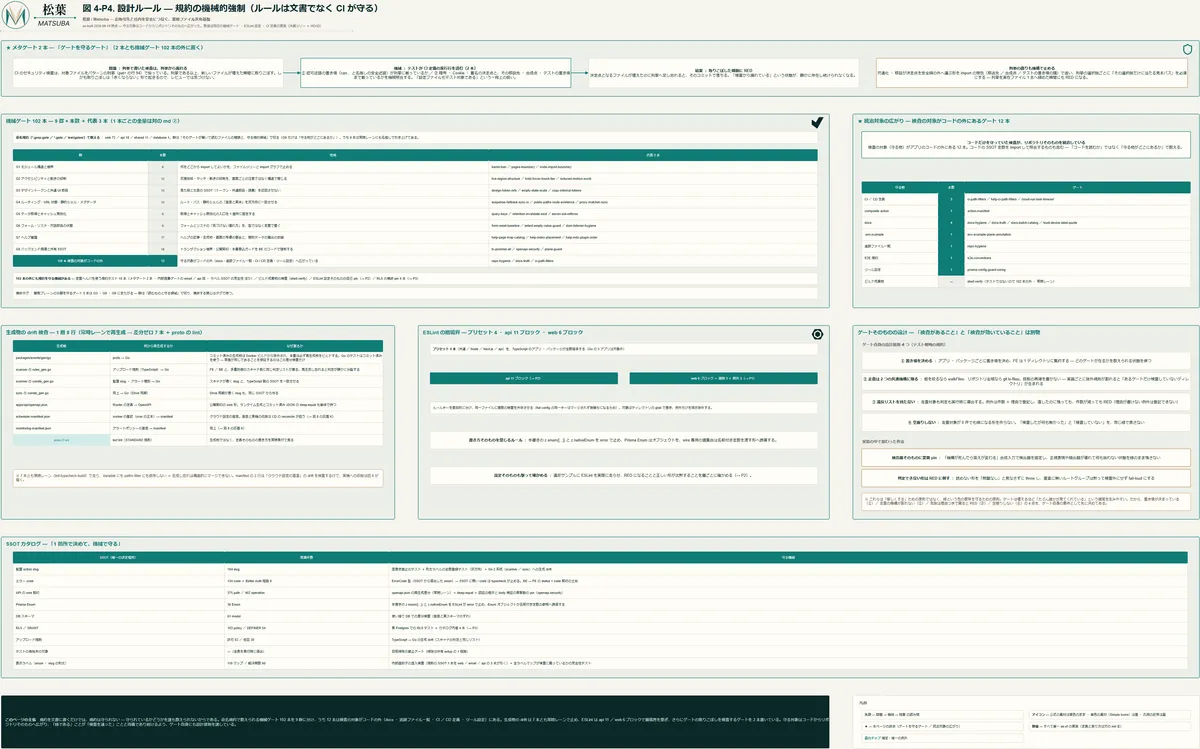The width and height of the screenshot is (1200, 749).
Task: Click the dark green summary box at bottom
Action: 416,722
